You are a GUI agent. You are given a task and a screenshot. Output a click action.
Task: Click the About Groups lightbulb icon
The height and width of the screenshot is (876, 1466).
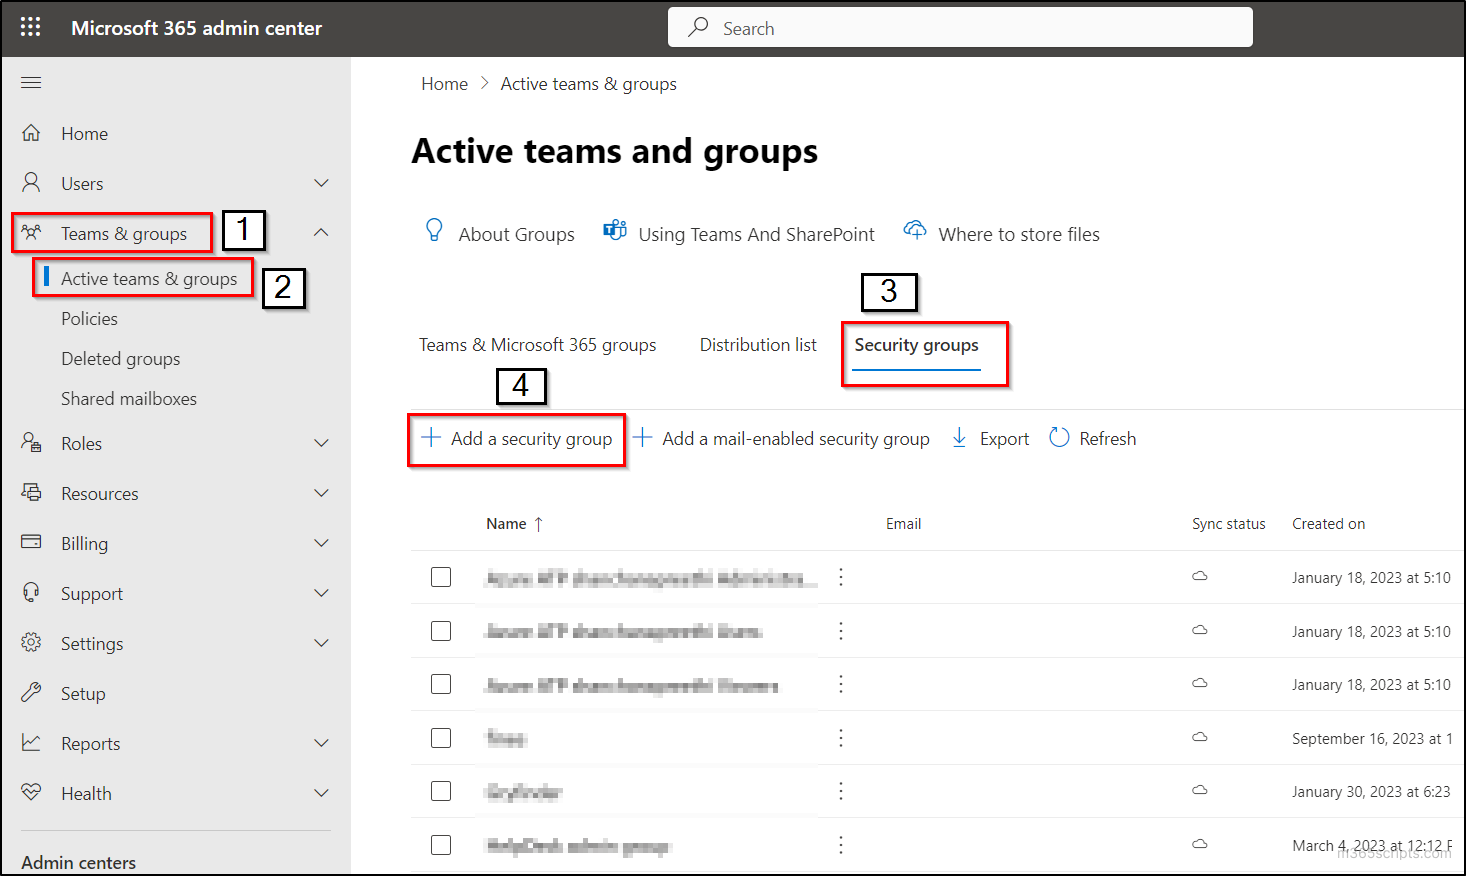[x=433, y=231]
